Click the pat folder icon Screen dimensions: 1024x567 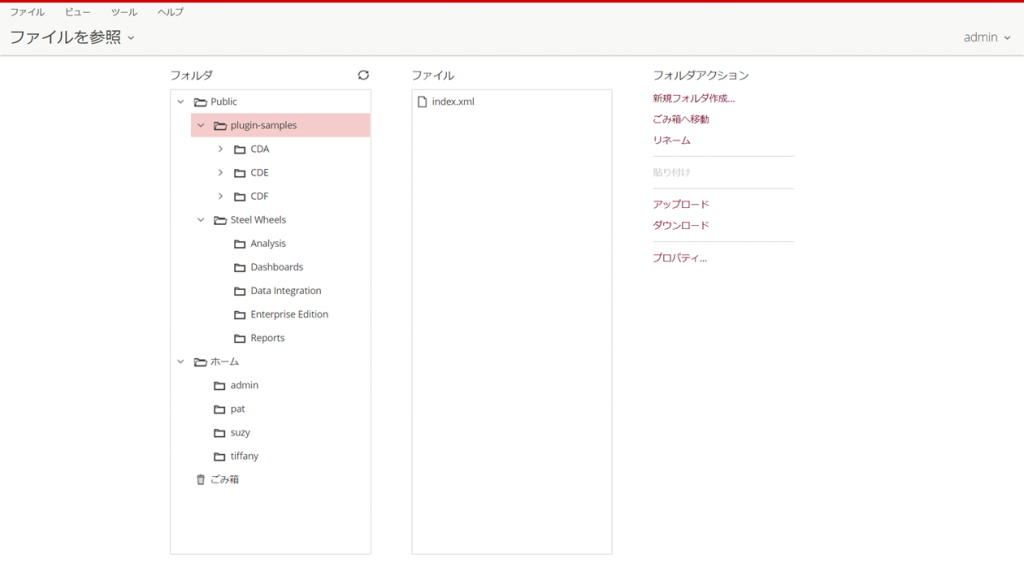(219, 410)
